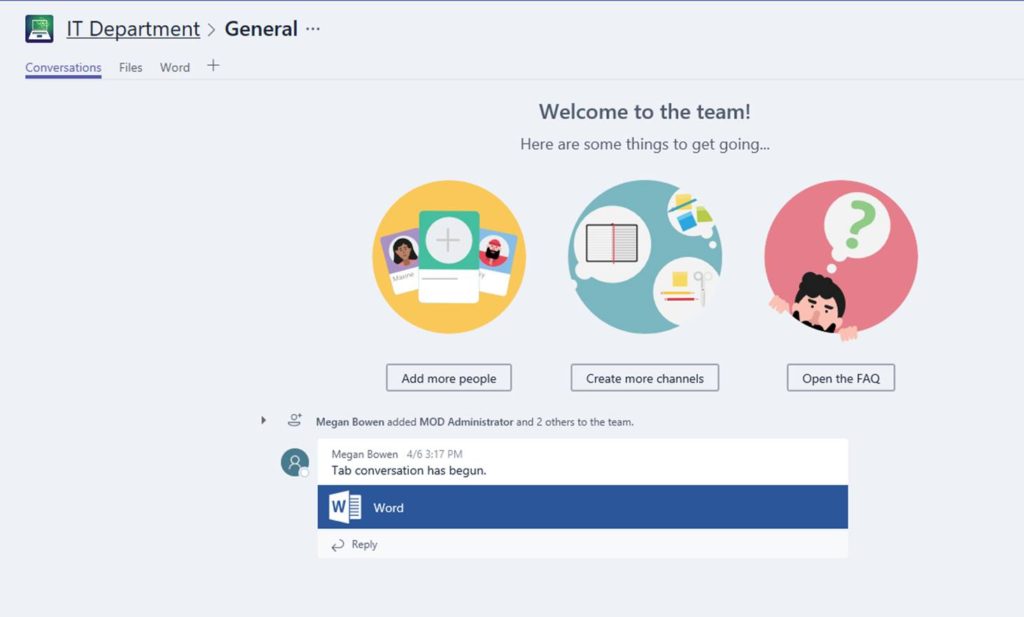Open the IT Department team link
The height and width of the screenshot is (617, 1024).
[x=133, y=29]
